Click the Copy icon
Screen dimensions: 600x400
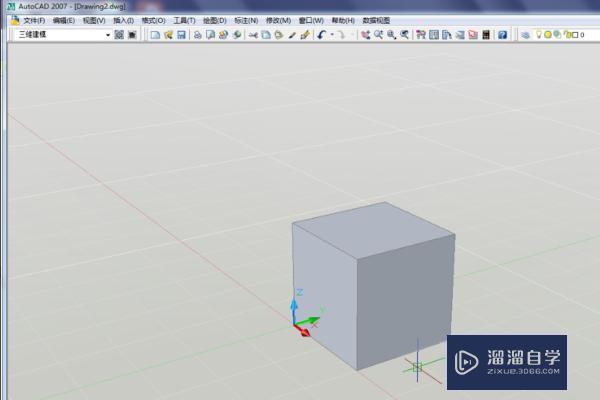pos(266,35)
